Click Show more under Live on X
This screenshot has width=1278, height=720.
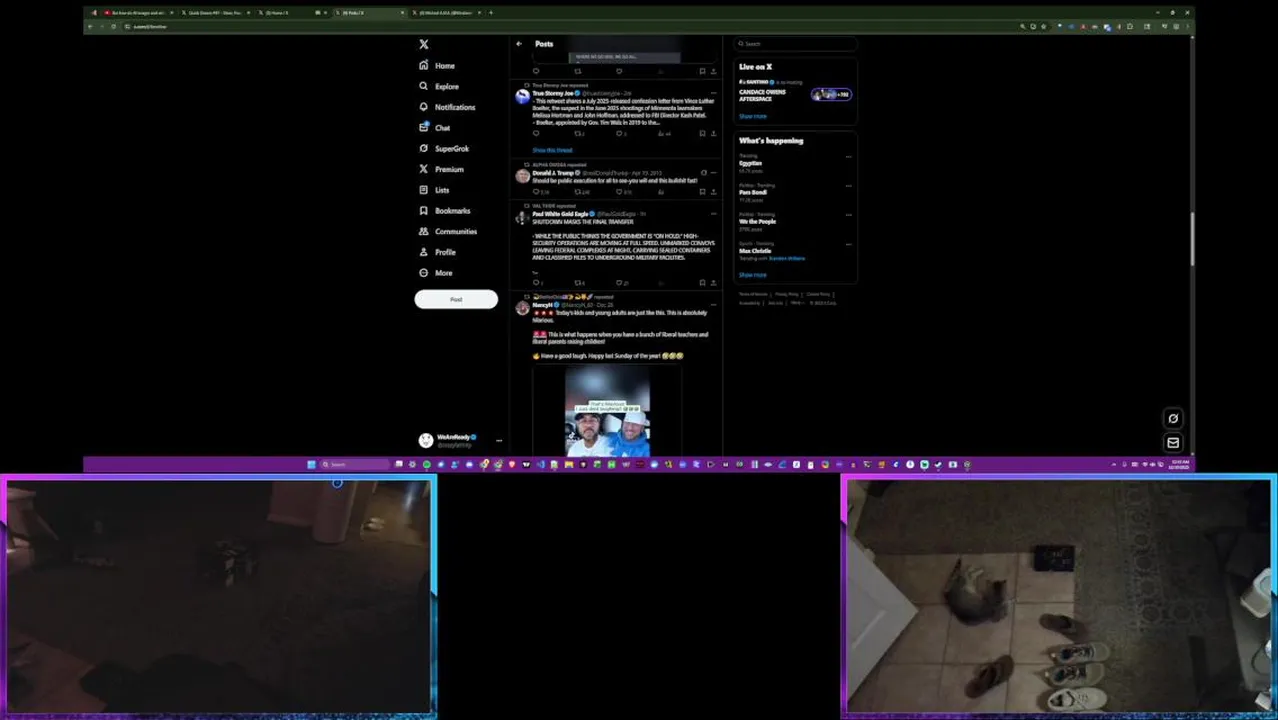[x=752, y=116]
